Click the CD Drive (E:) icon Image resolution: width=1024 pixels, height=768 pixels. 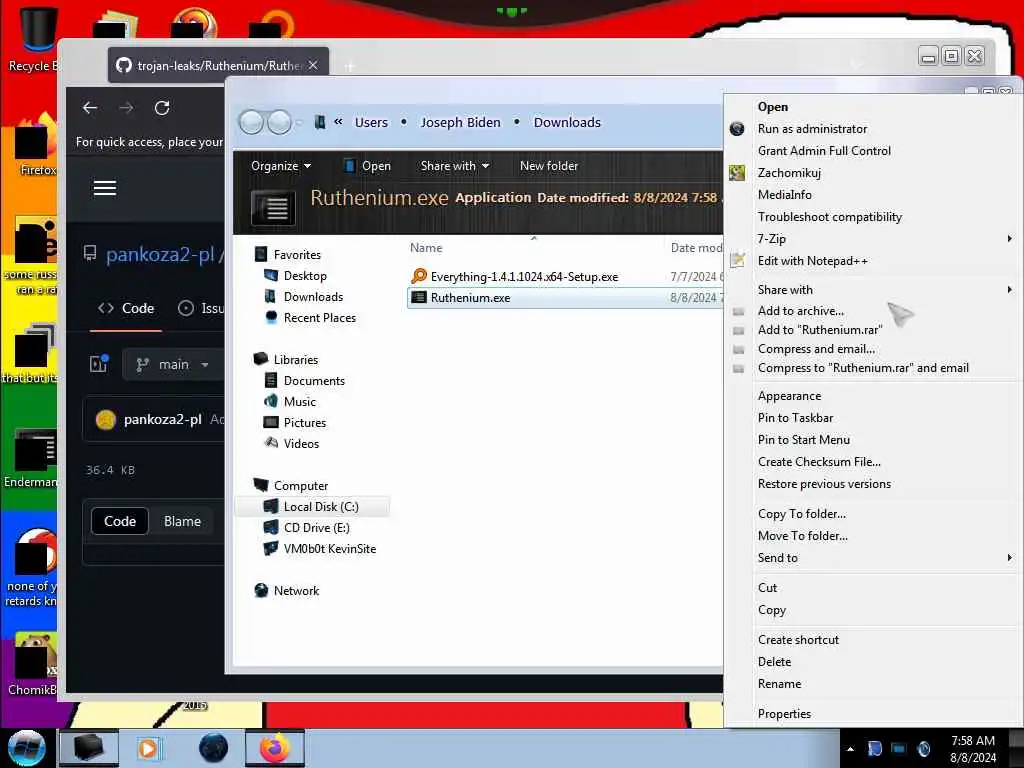270,527
